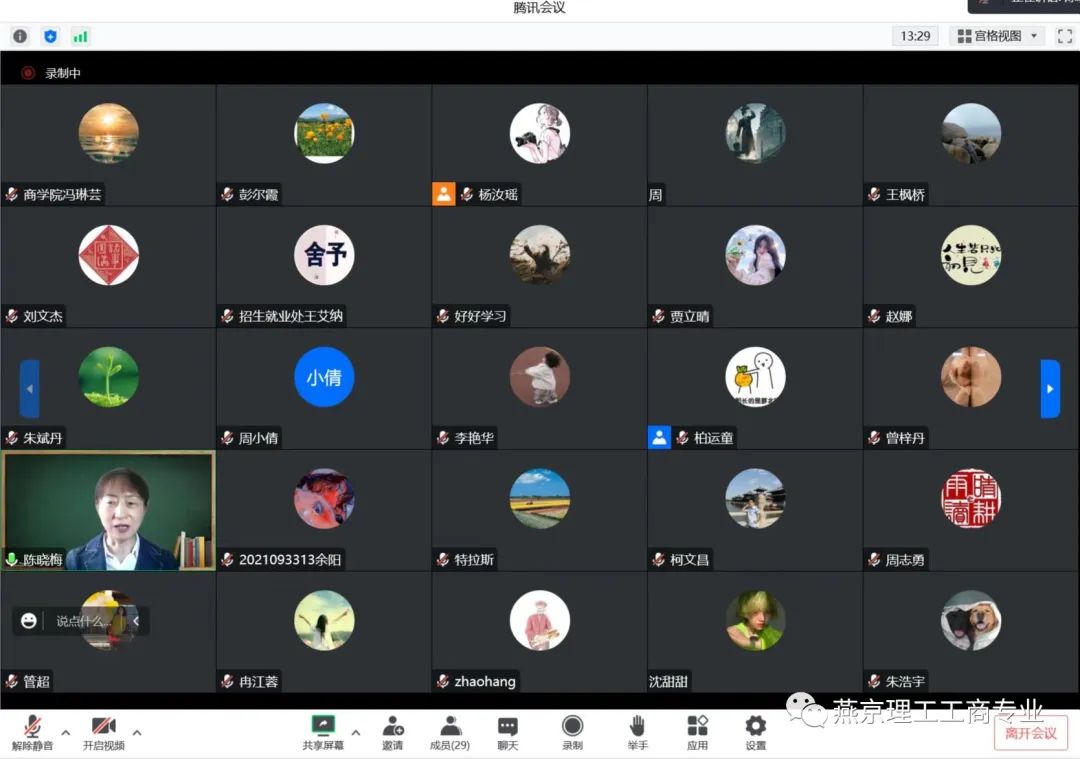
Task: Open the Chat (聊天) panel
Action: coord(508,732)
